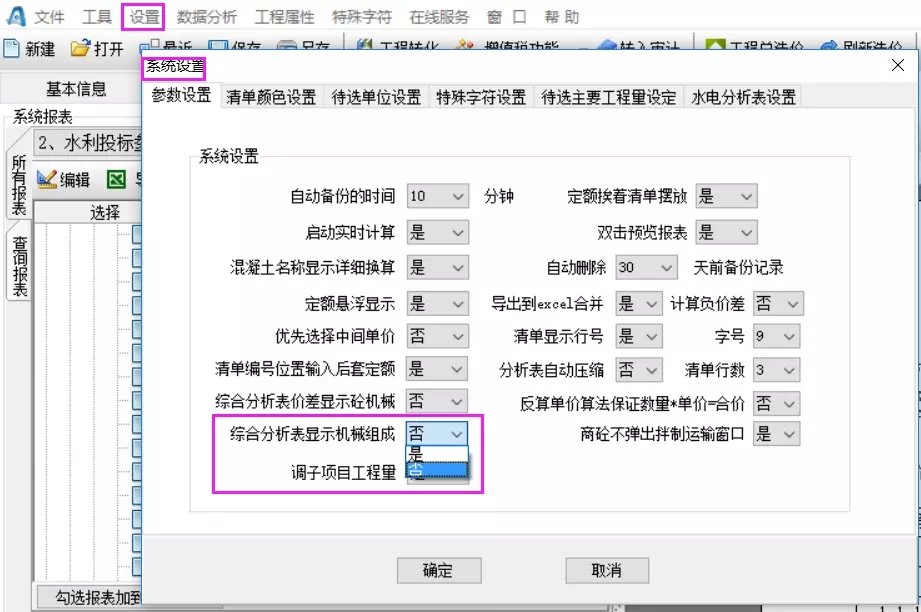Select the 查询报表 vertical side tab
This screenshot has width=921, height=612.
pos(19,265)
